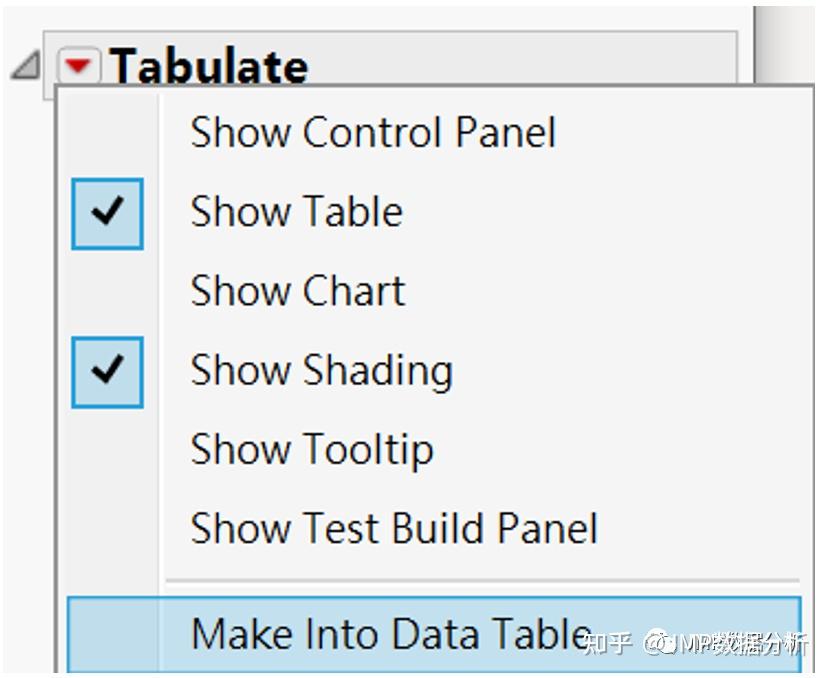Click the Tabulate title text
This screenshot has height=678, width=830.
pos(208,66)
